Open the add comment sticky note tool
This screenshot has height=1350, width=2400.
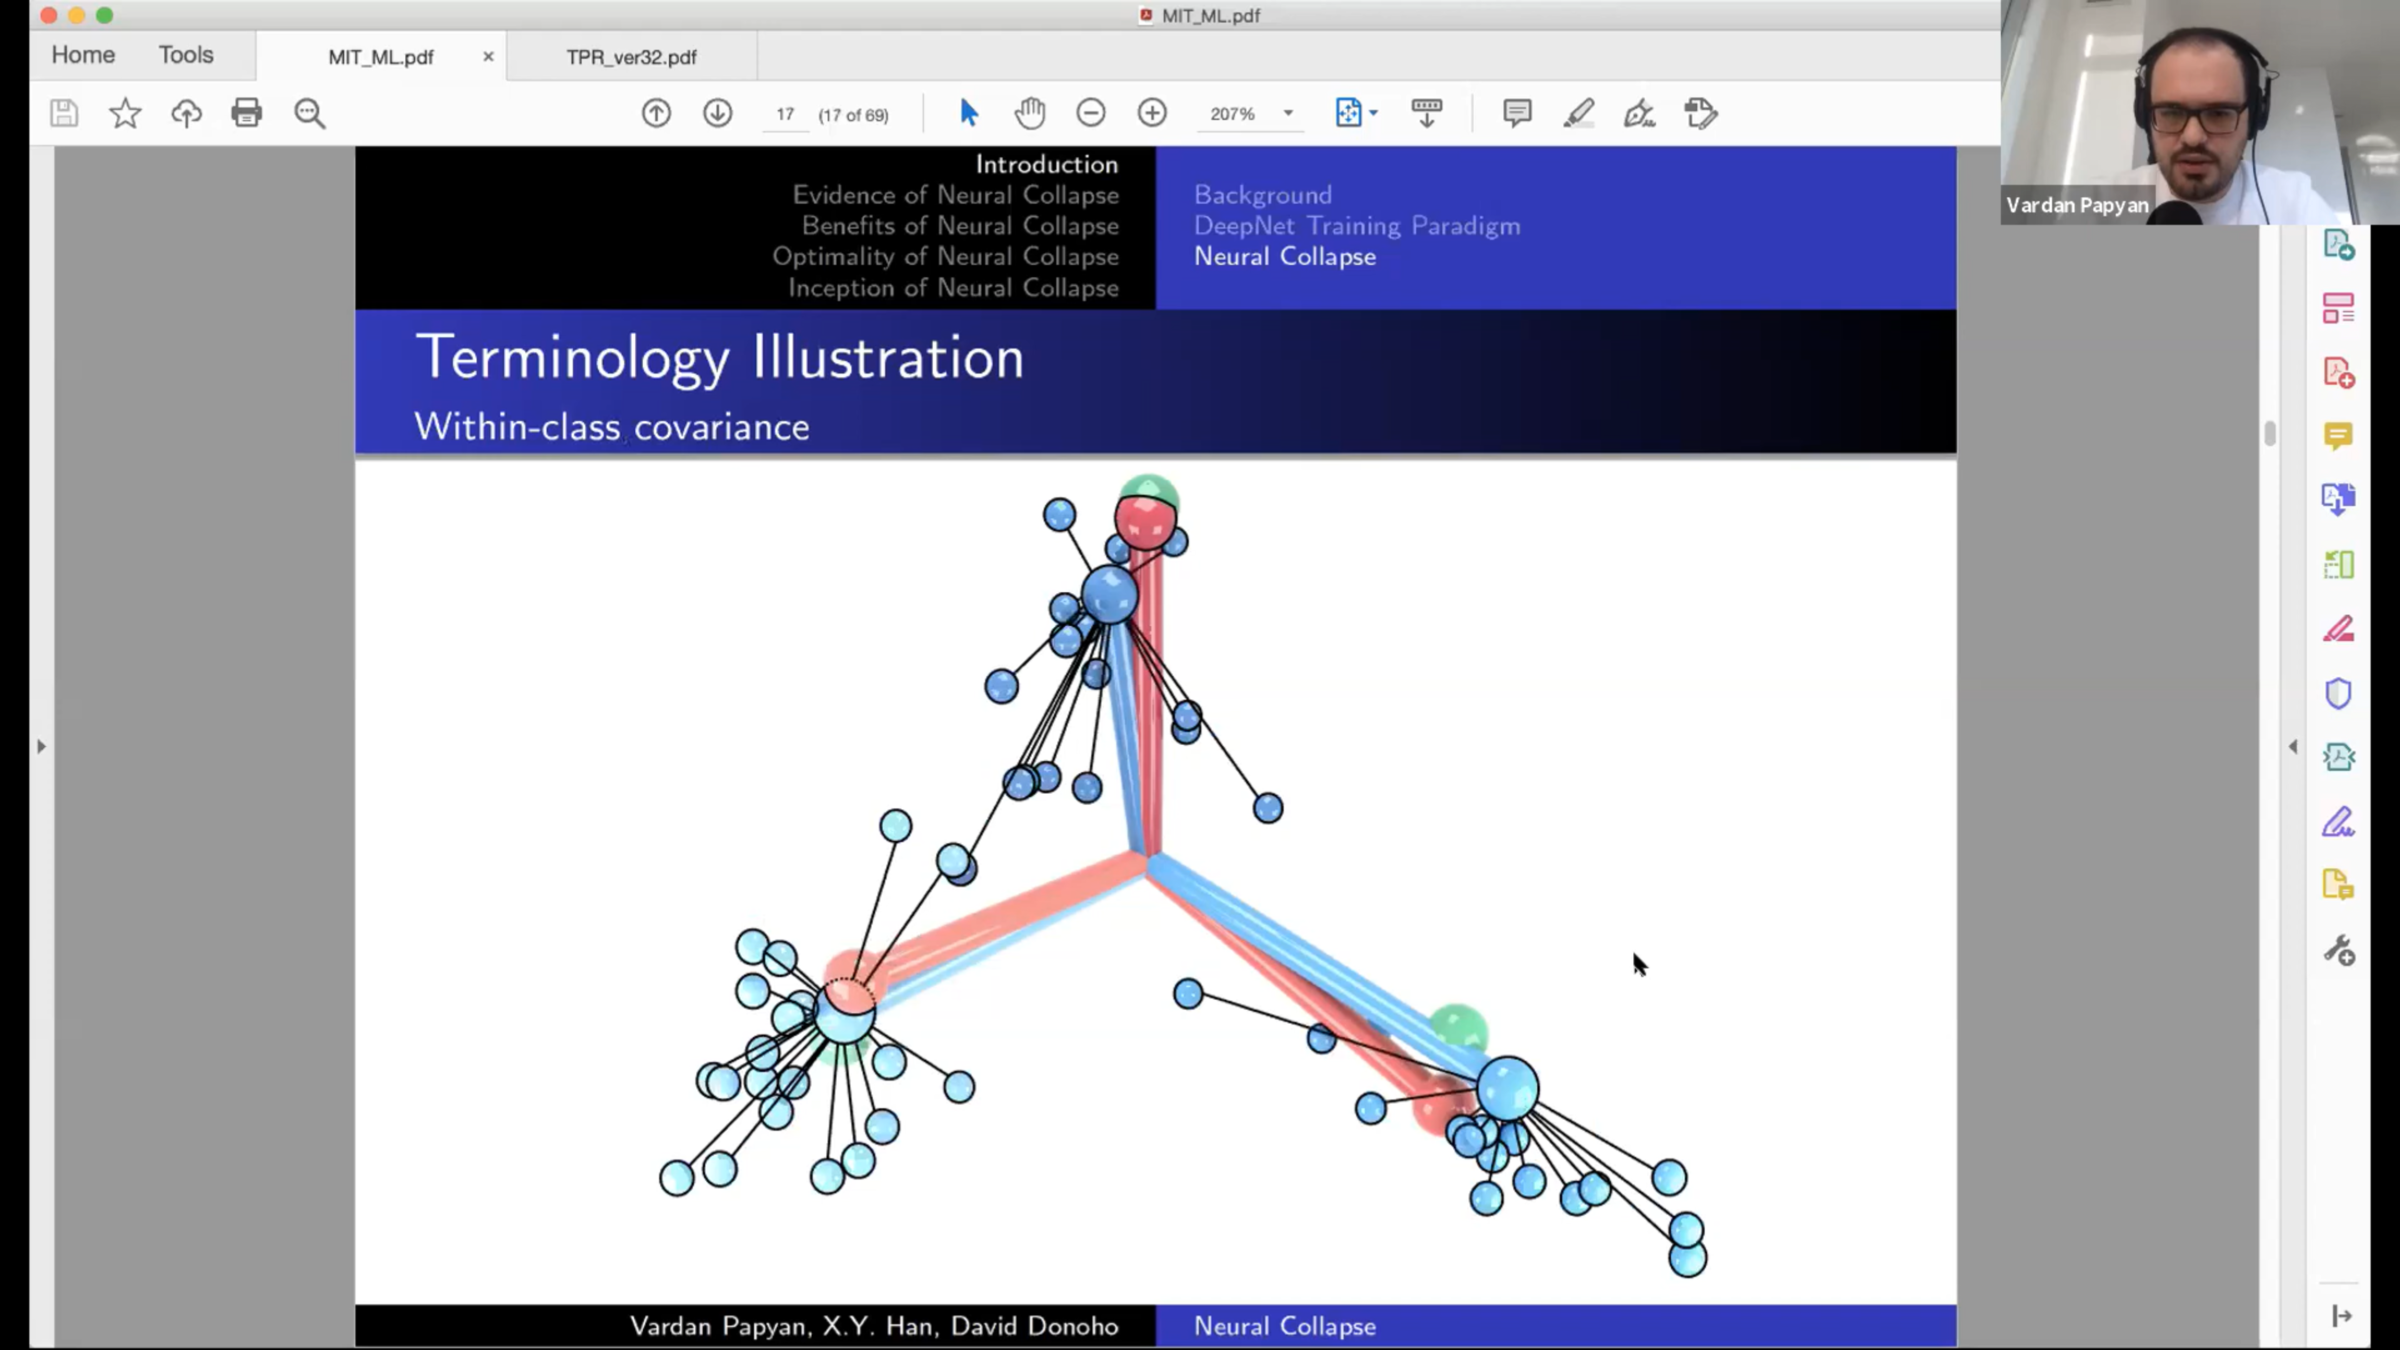(1516, 113)
